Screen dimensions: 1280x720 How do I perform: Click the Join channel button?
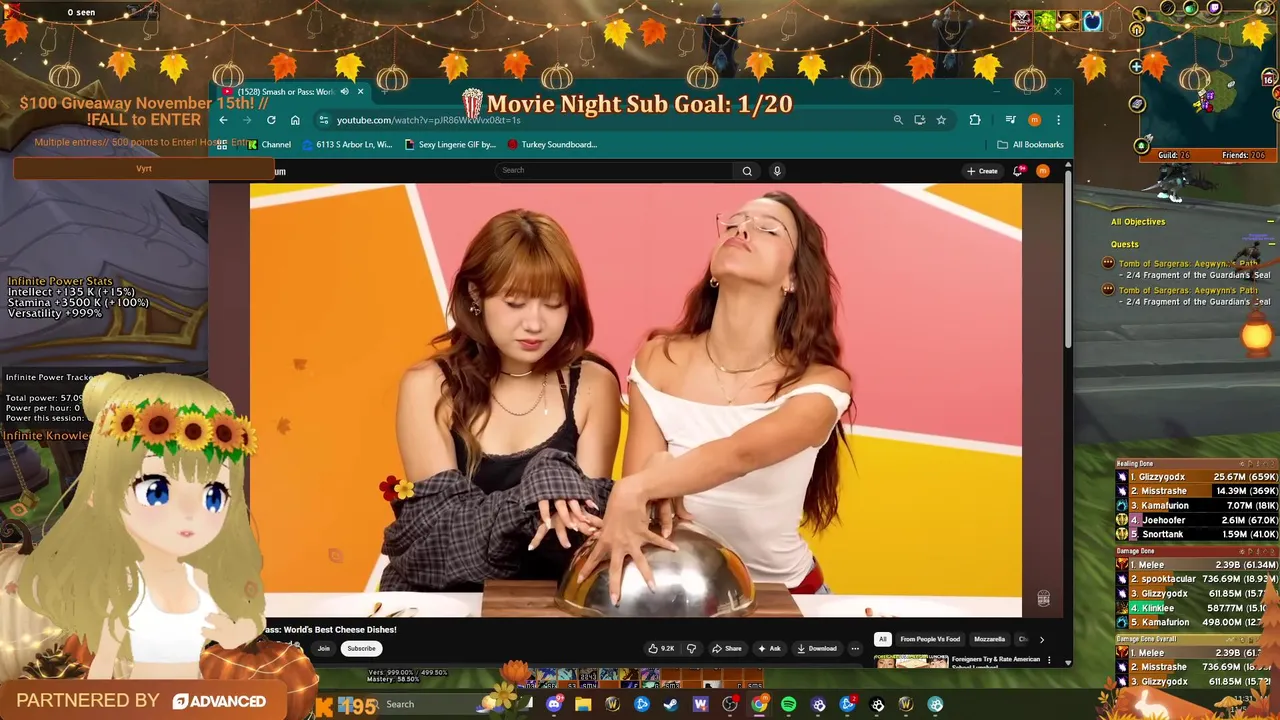click(323, 648)
